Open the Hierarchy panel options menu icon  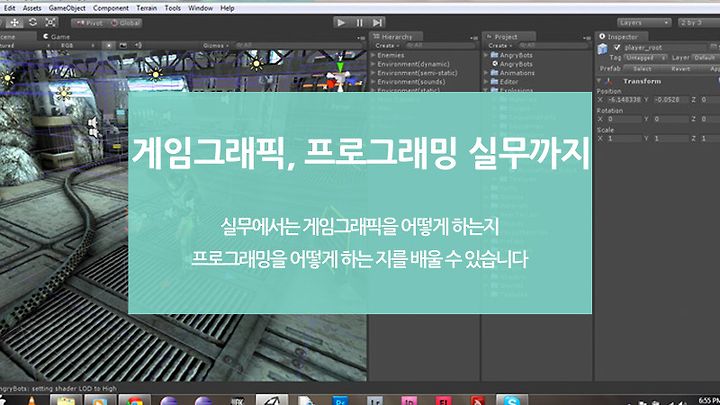473,38
